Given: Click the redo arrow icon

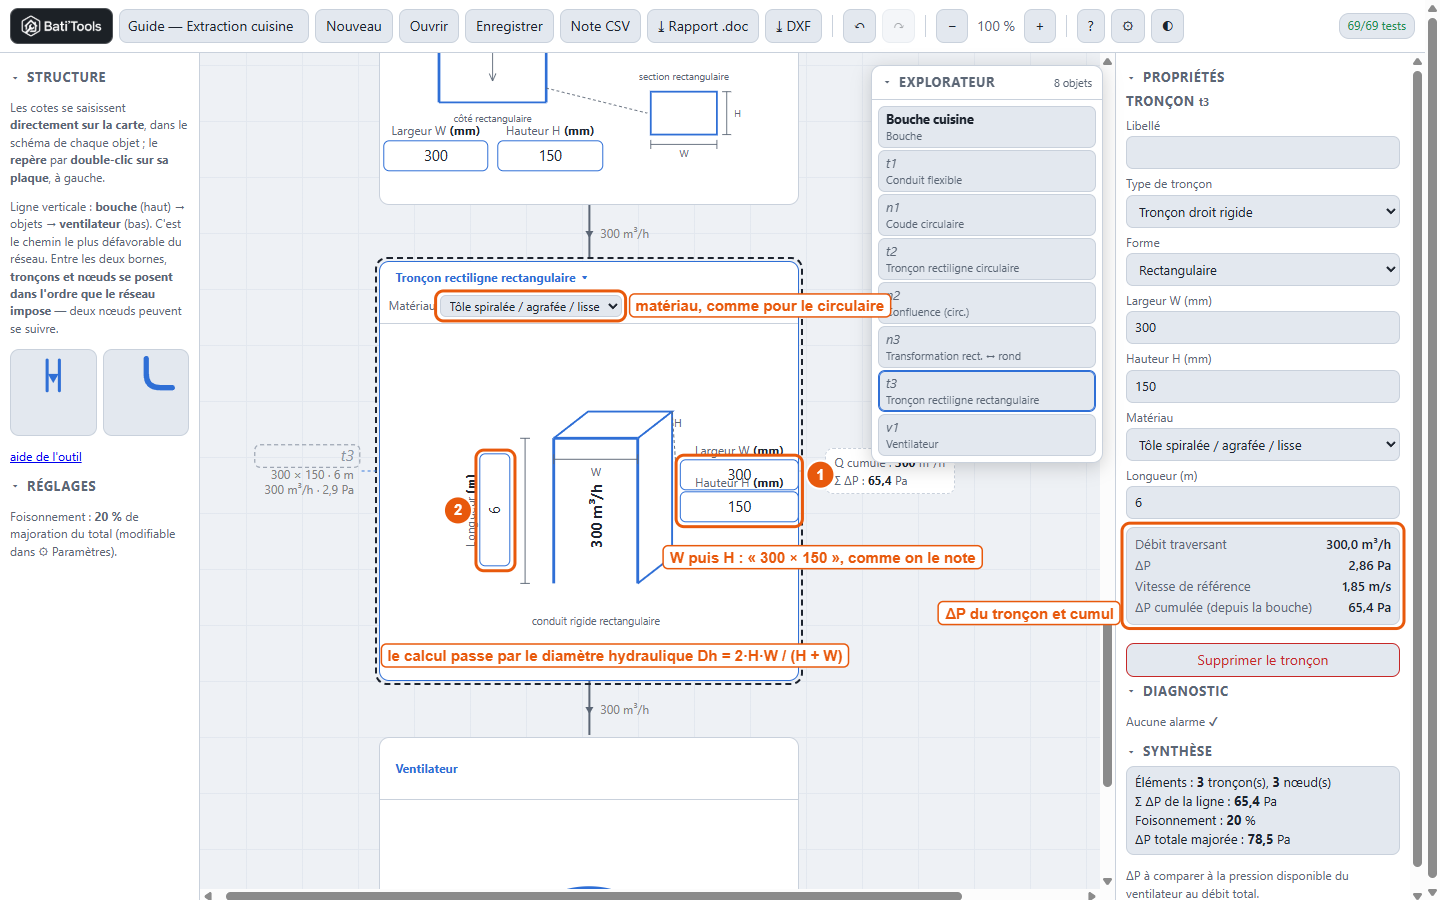Looking at the screenshot, I should click(898, 26).
